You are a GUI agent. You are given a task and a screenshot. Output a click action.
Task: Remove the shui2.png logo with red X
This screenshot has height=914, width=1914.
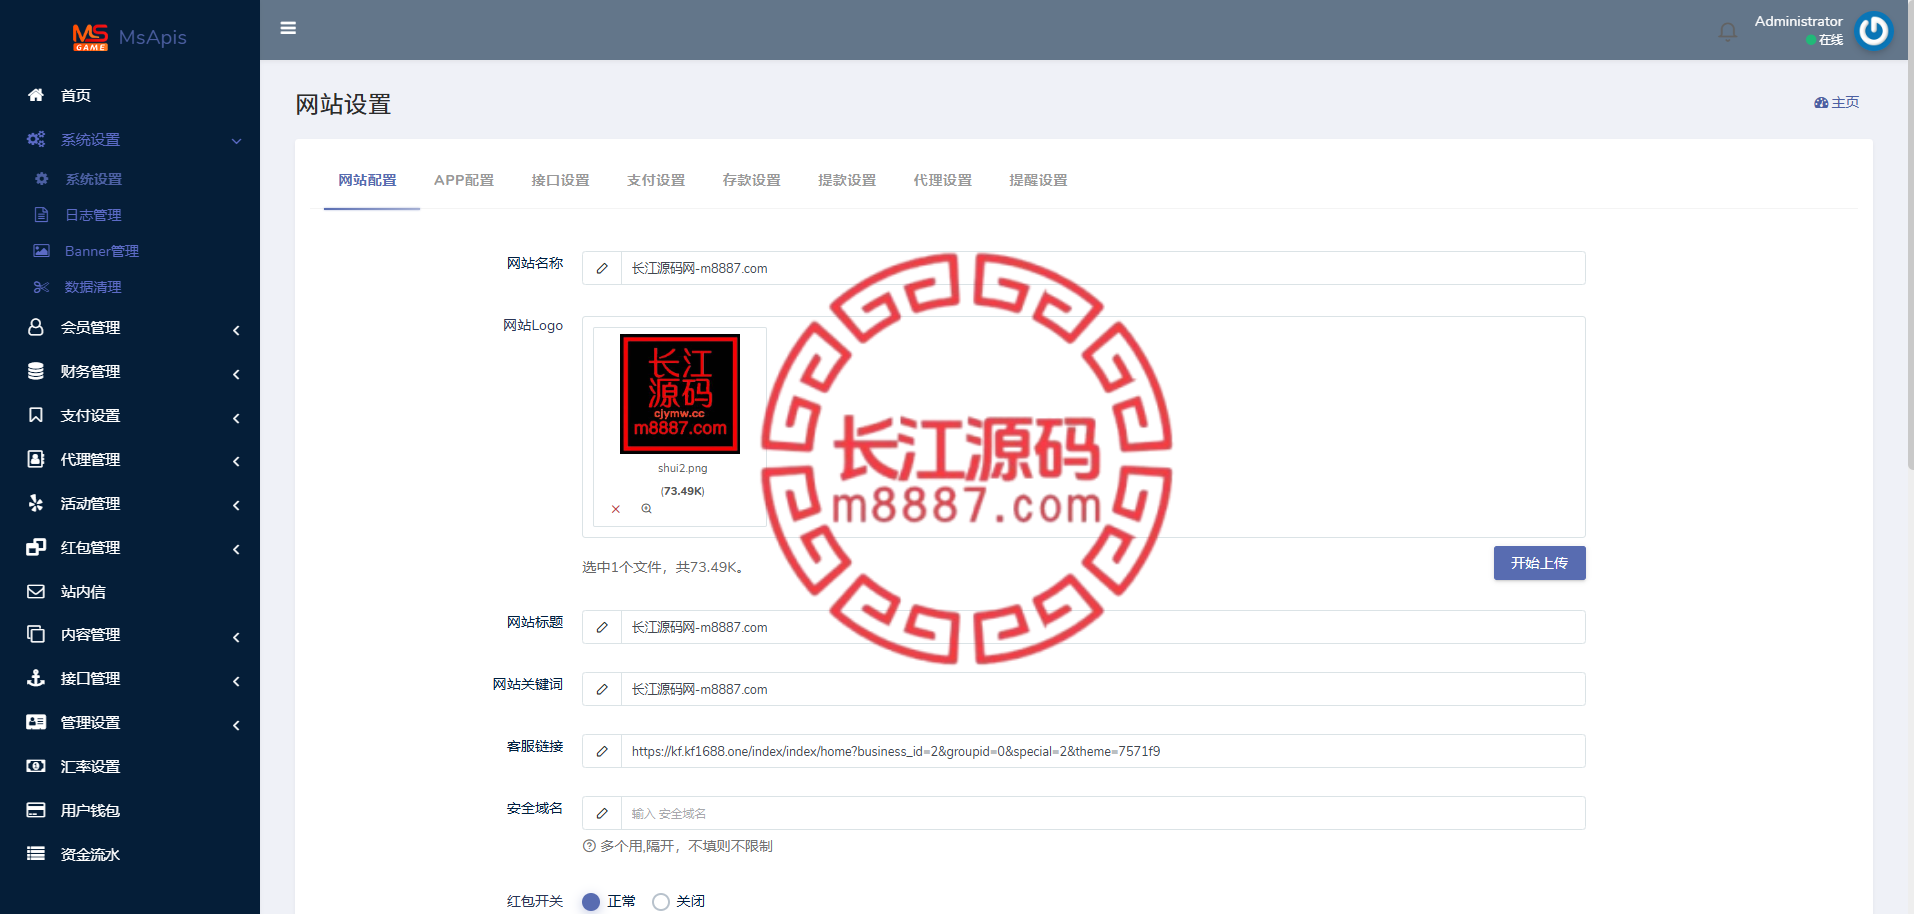(x=616, y=509)
